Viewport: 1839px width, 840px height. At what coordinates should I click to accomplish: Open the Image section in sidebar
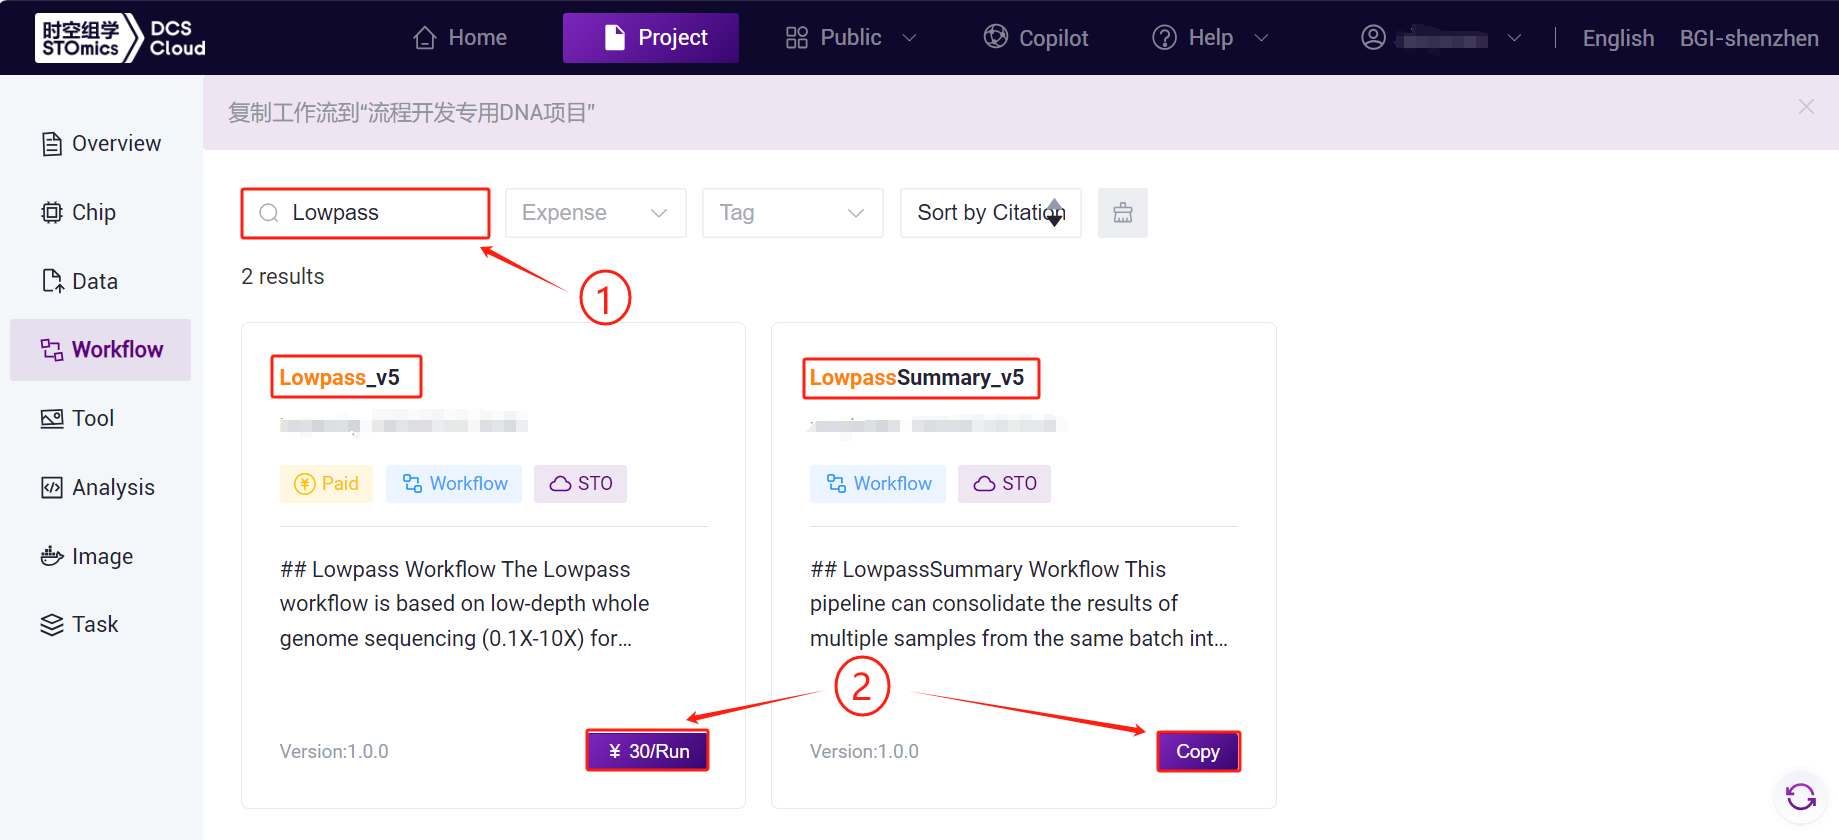tap(101, 556)
